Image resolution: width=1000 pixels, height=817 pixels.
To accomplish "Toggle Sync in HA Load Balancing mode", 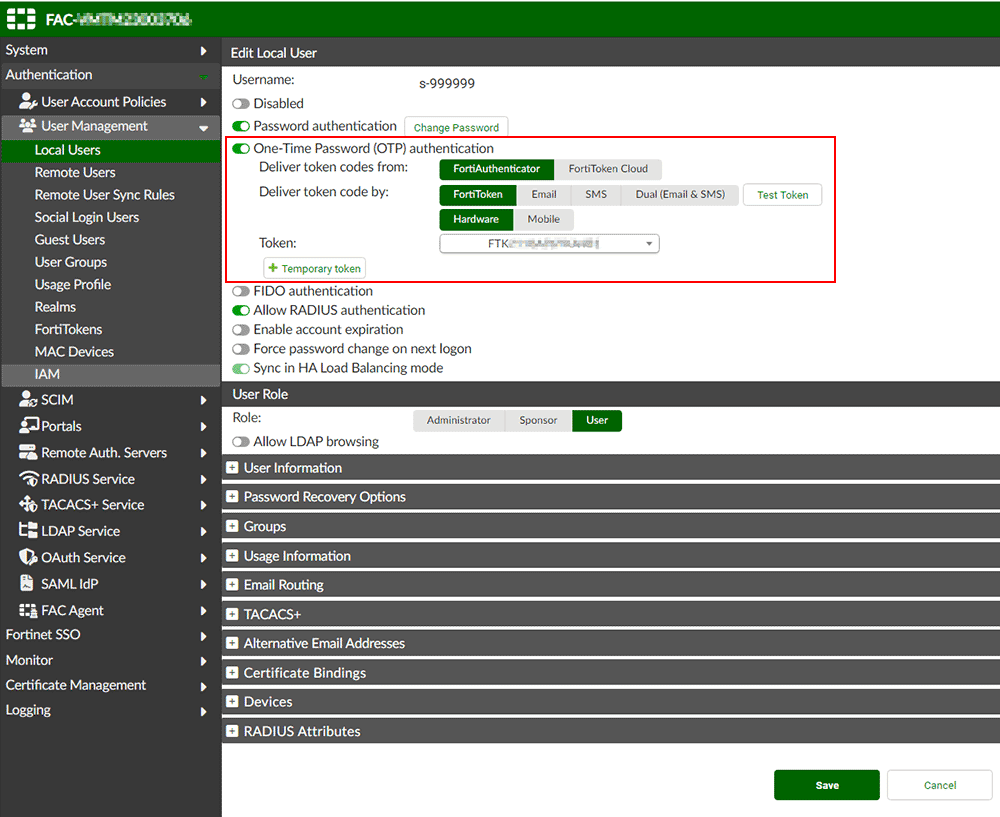I will click(240, 369).
